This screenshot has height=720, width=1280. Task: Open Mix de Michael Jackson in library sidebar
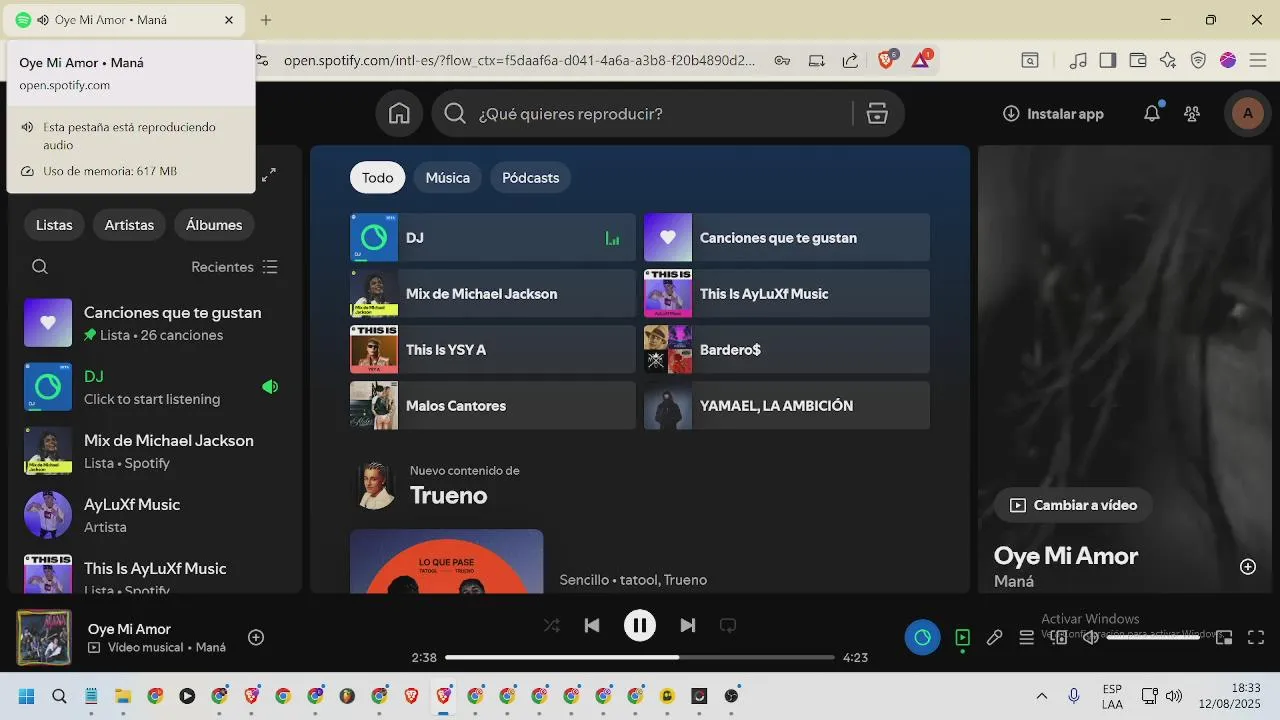(x=155, y=451)
